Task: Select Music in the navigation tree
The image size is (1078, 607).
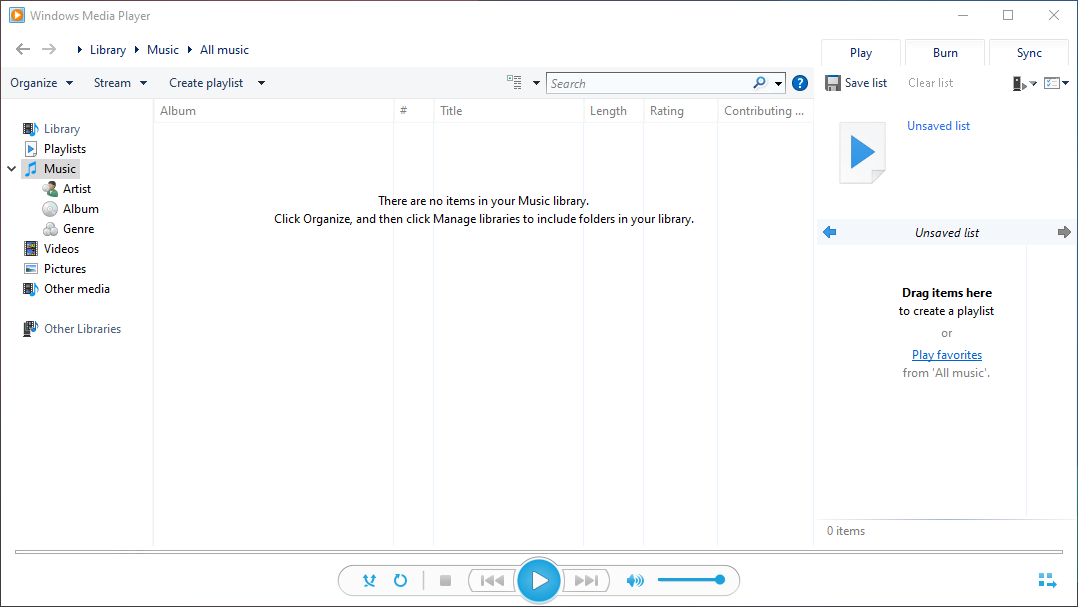Action: coord(51,168)
